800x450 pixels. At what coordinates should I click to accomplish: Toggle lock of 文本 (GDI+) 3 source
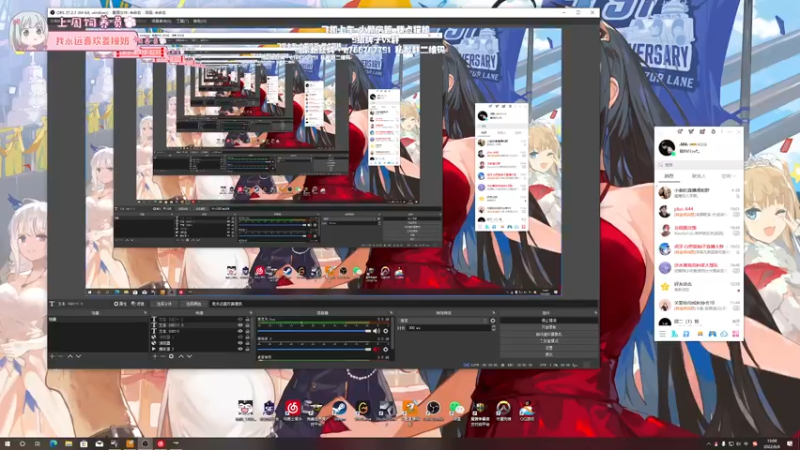(x=247, y=325)
